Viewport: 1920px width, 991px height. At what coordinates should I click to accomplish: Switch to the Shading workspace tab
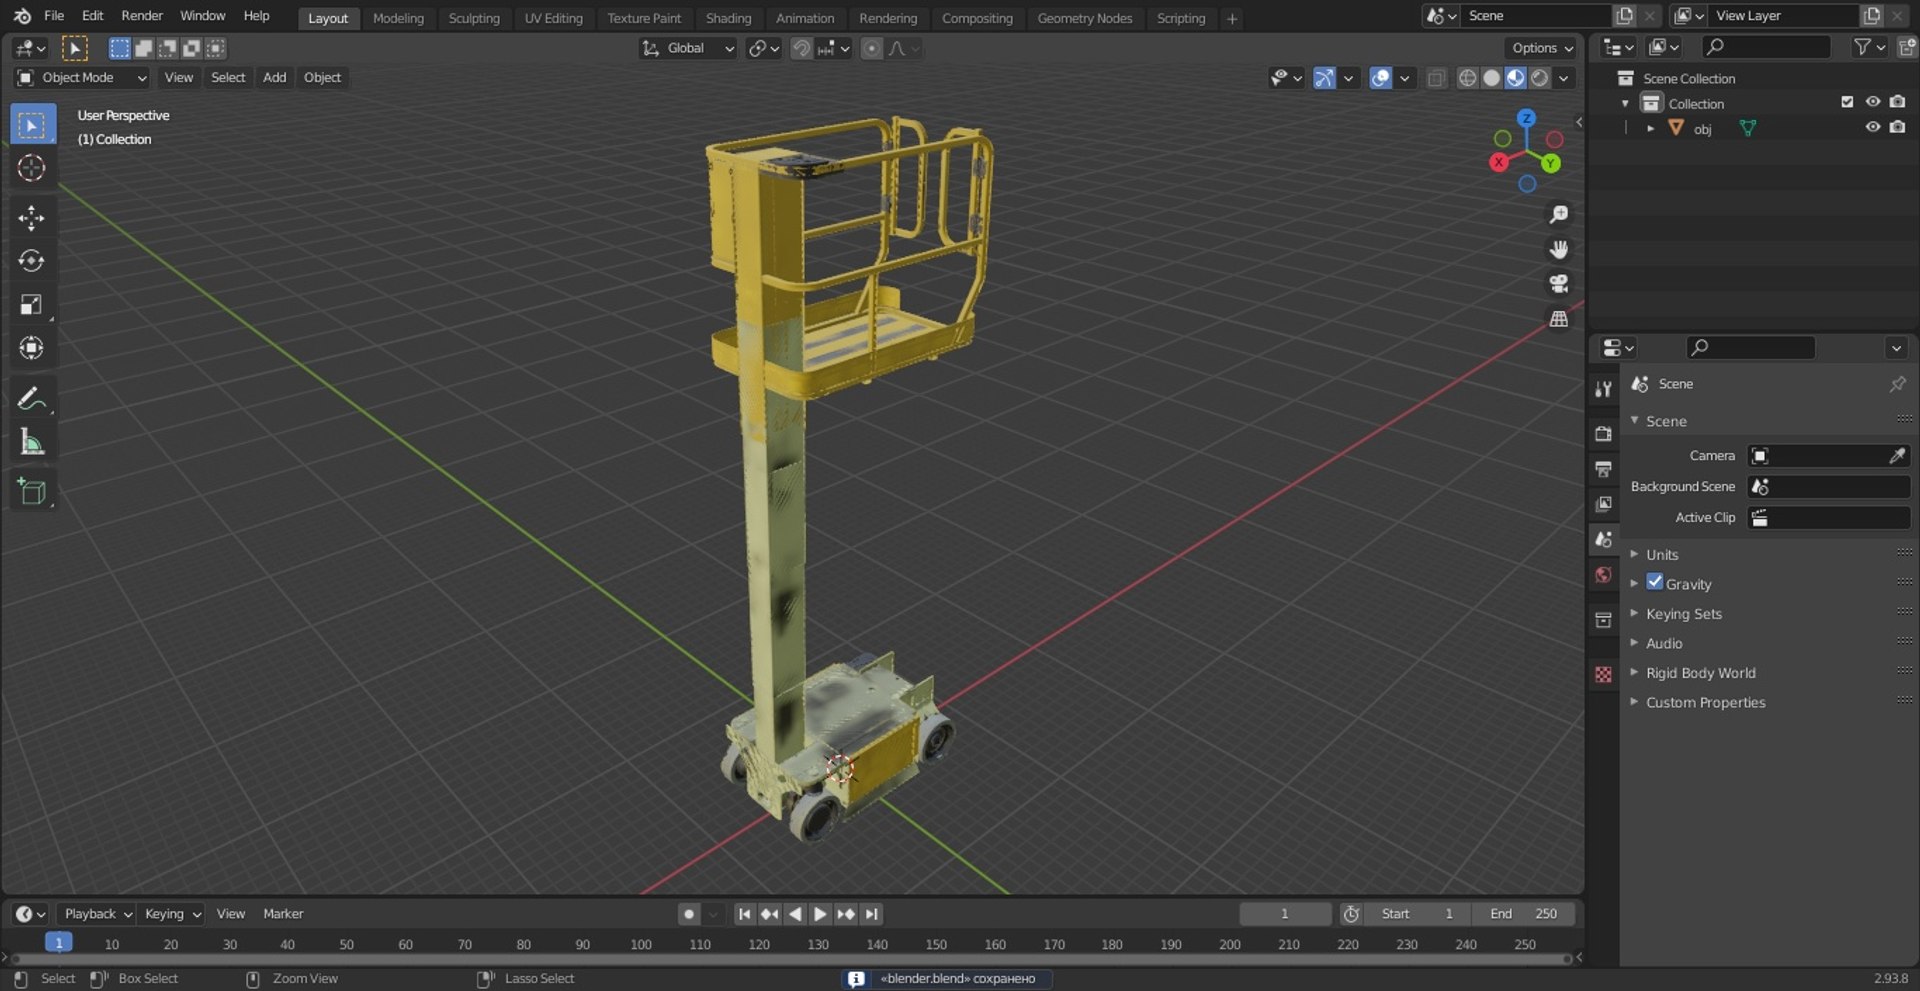pos(728,18)
